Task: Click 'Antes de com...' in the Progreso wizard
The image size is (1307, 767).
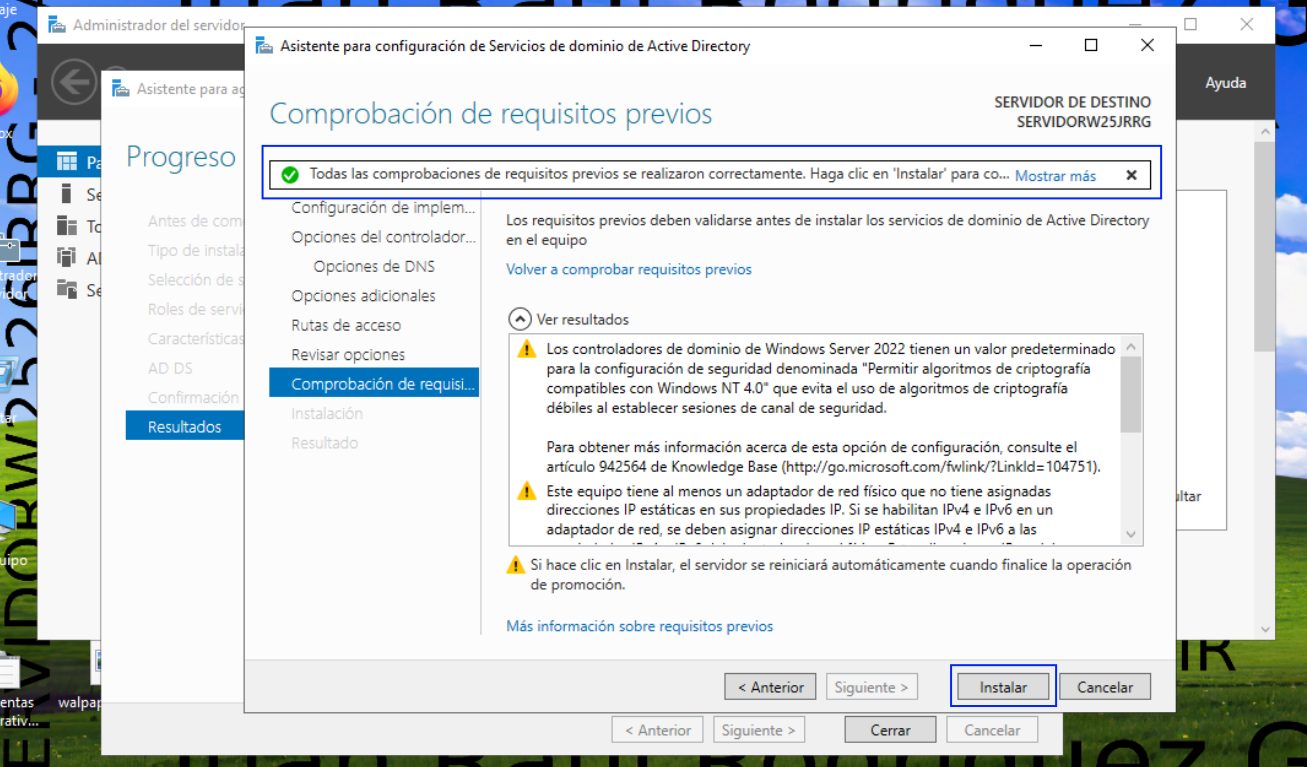Action: [196, 221]
